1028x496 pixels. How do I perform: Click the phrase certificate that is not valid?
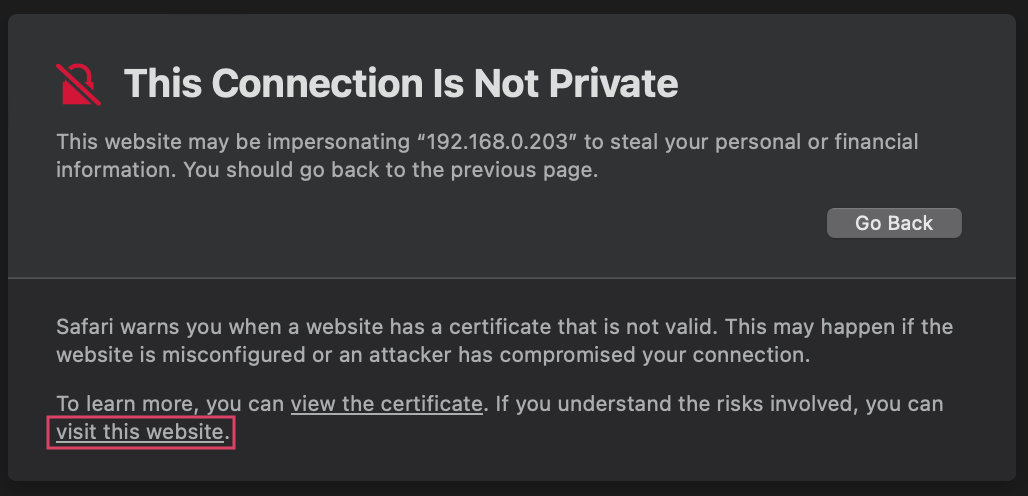580,326
